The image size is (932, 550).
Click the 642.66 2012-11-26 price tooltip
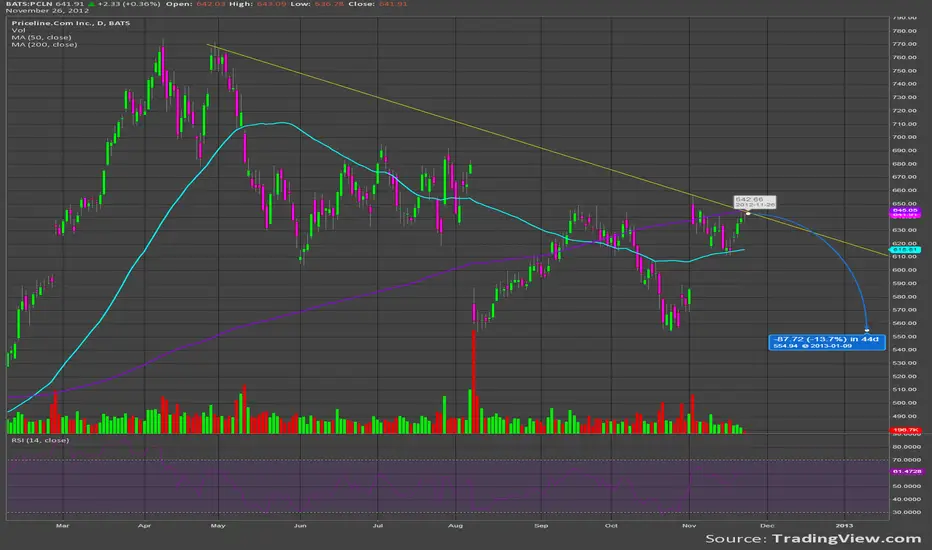pos(755,202)
